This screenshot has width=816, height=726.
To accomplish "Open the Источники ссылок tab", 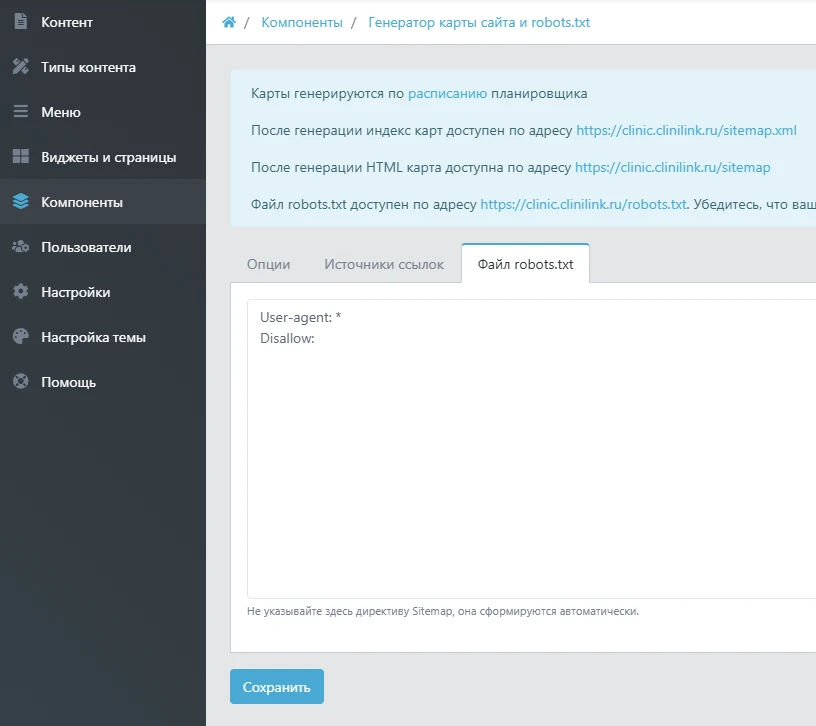I will click(384, 264).
